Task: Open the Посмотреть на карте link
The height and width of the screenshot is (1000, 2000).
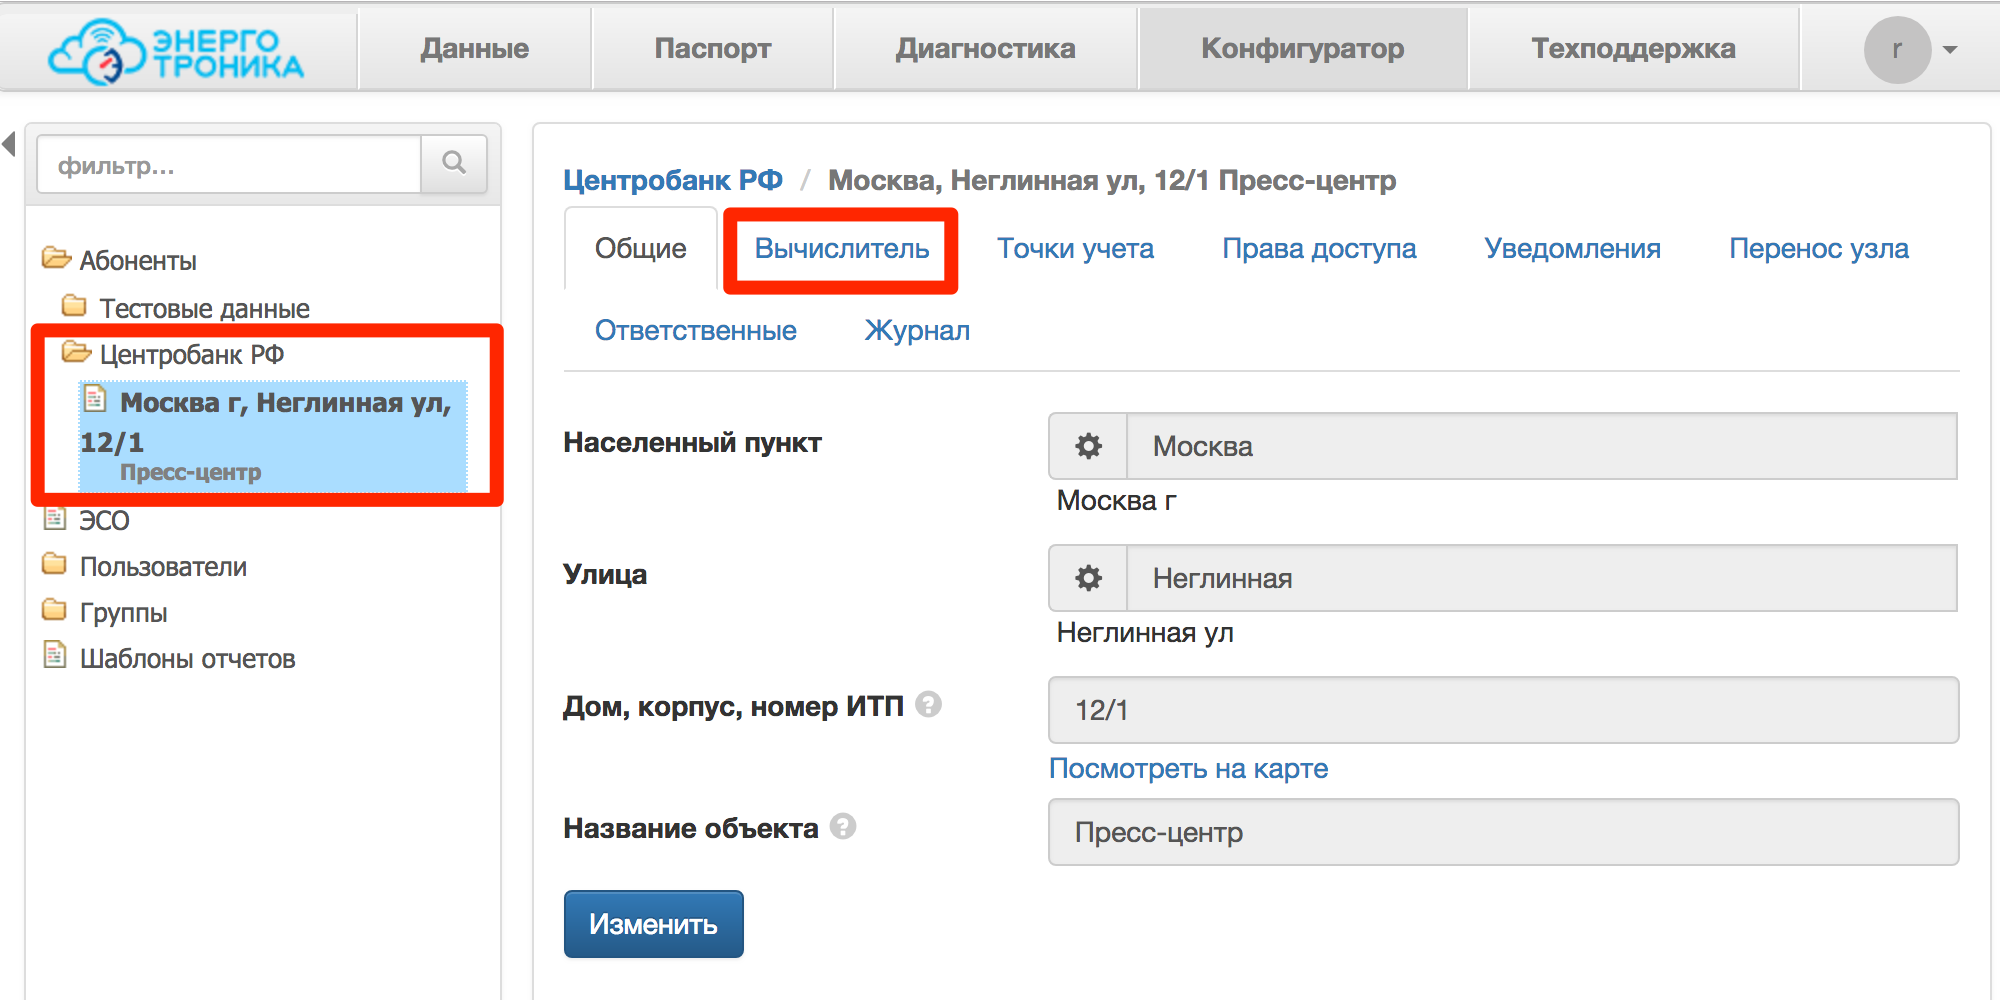Action: point(1188,768)
